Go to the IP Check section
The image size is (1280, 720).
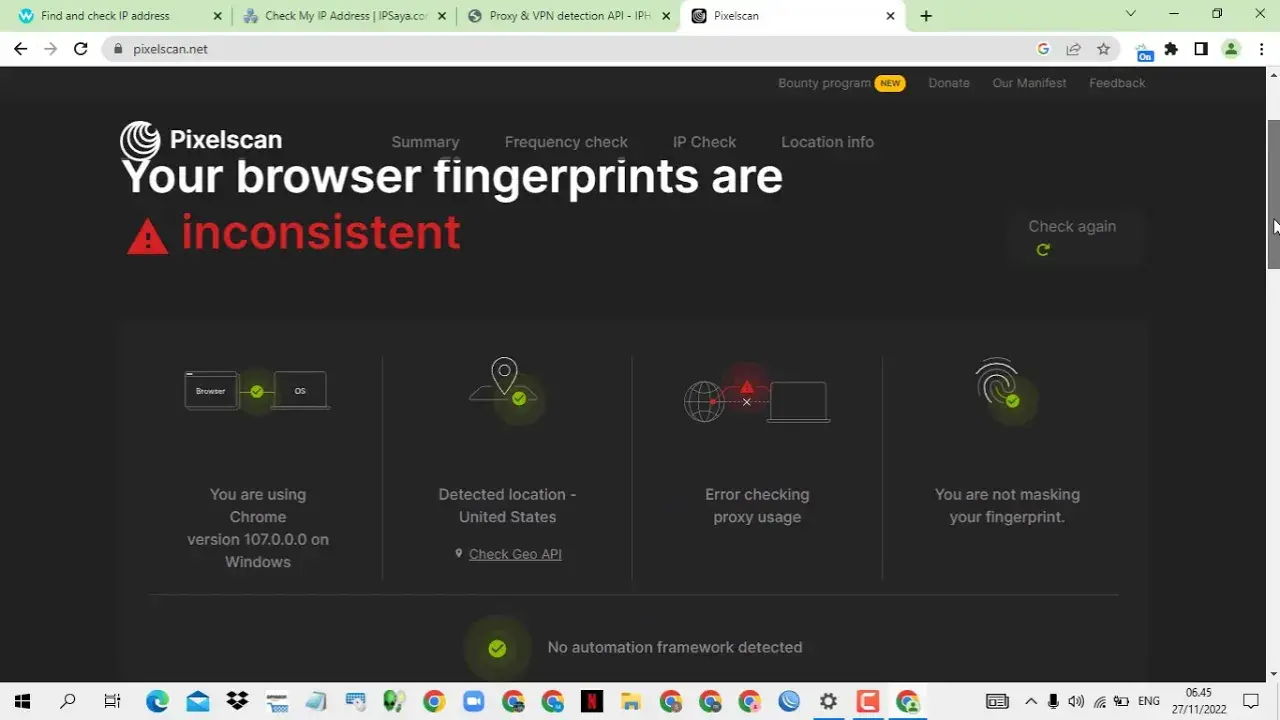point(704,142)
